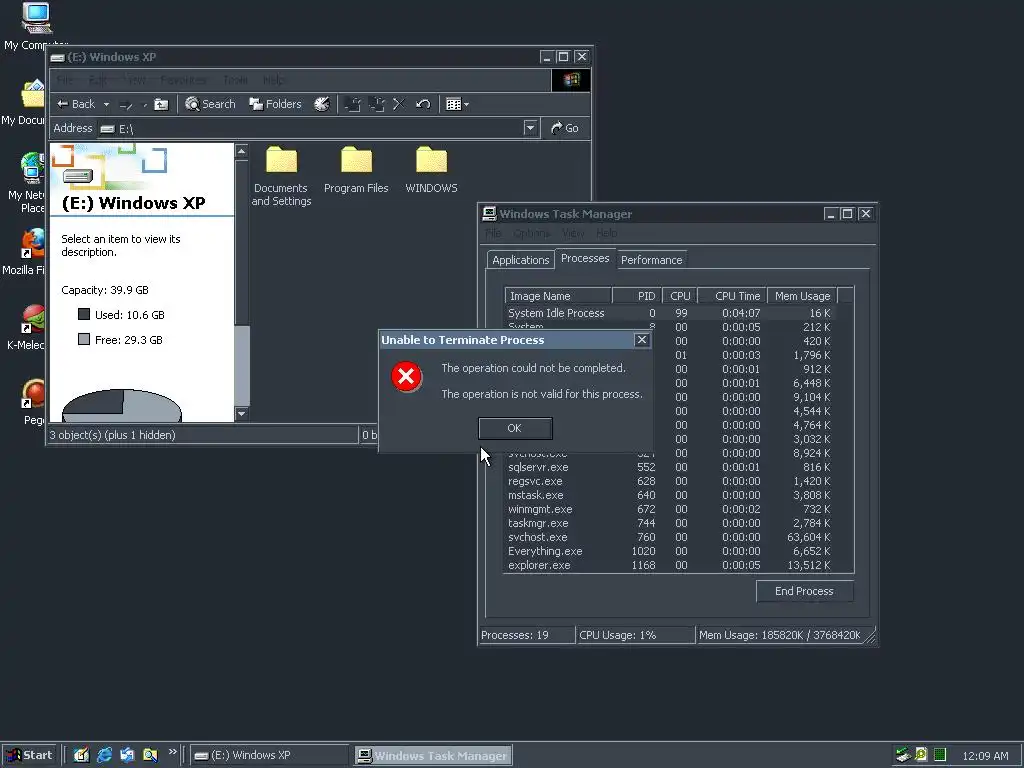
Task: Expand Quick Launch overflow chevron
Action: 172,752
